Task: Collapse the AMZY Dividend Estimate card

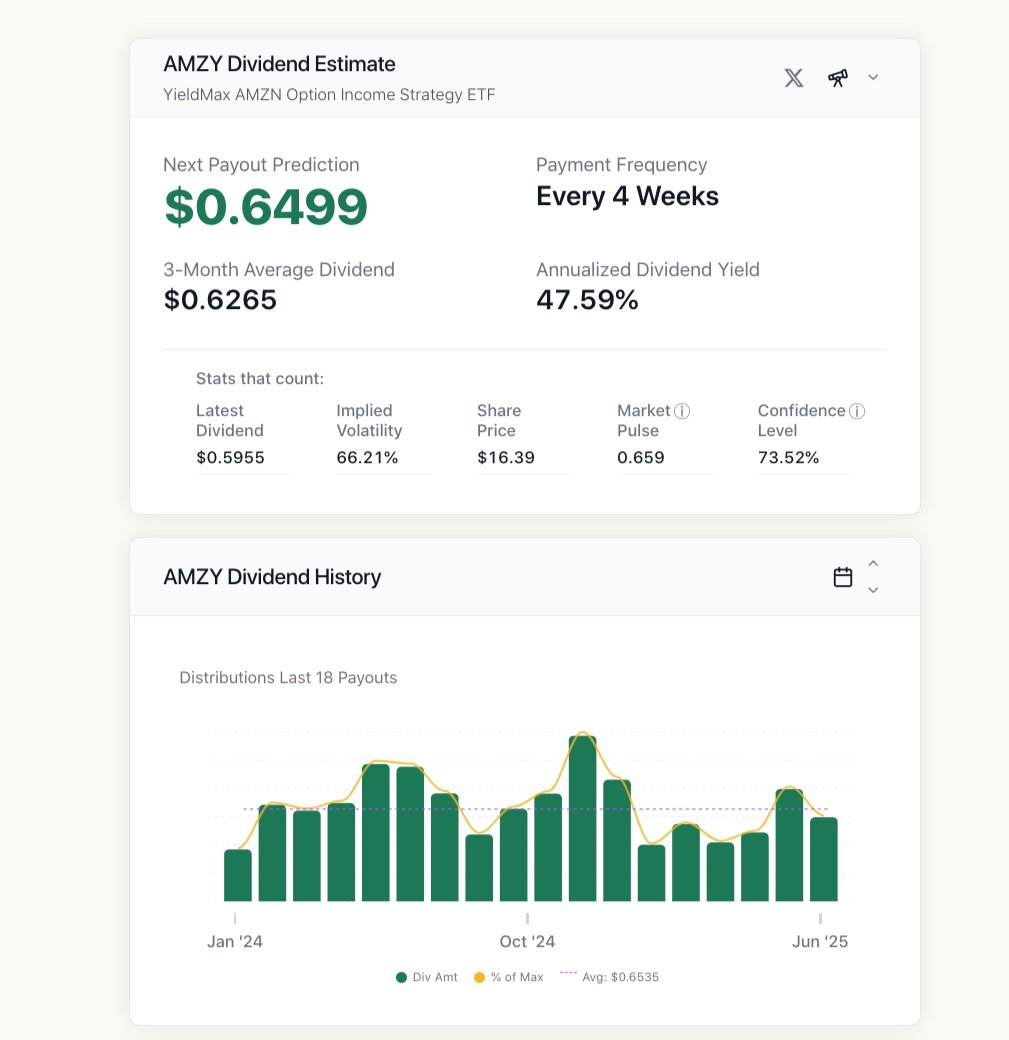Action: [873, 78]
